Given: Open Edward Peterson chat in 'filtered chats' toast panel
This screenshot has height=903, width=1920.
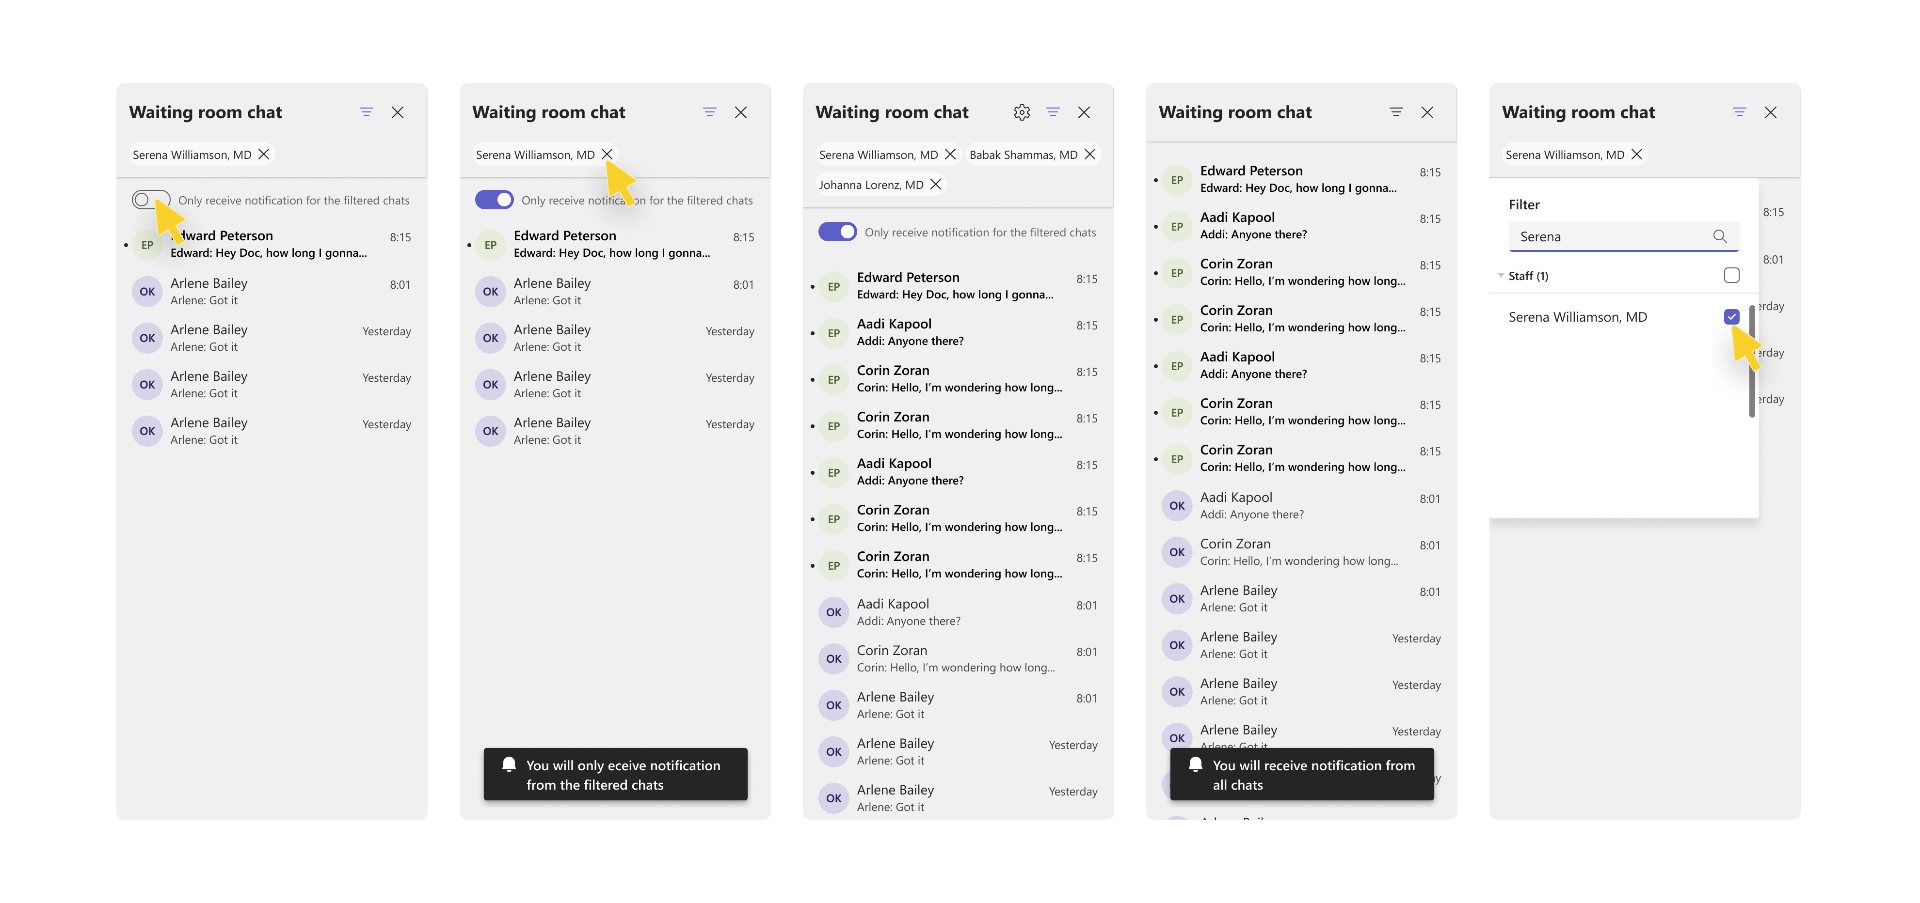Looking at the screenshot, I should click(615, 245).
